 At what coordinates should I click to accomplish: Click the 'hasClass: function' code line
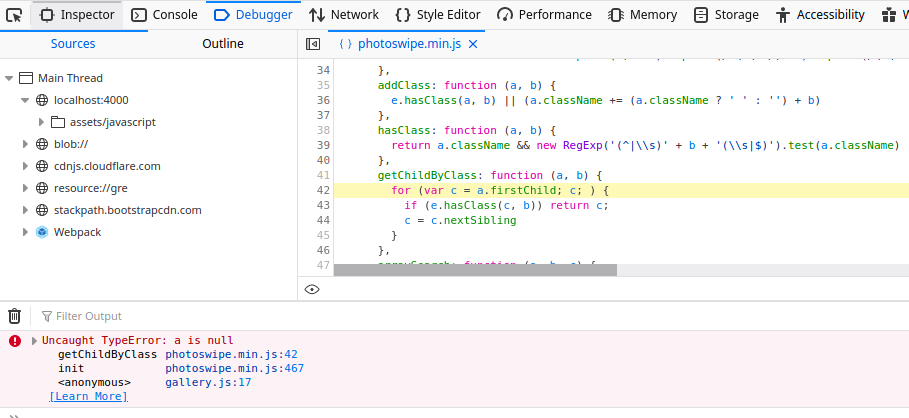[467, 130]
